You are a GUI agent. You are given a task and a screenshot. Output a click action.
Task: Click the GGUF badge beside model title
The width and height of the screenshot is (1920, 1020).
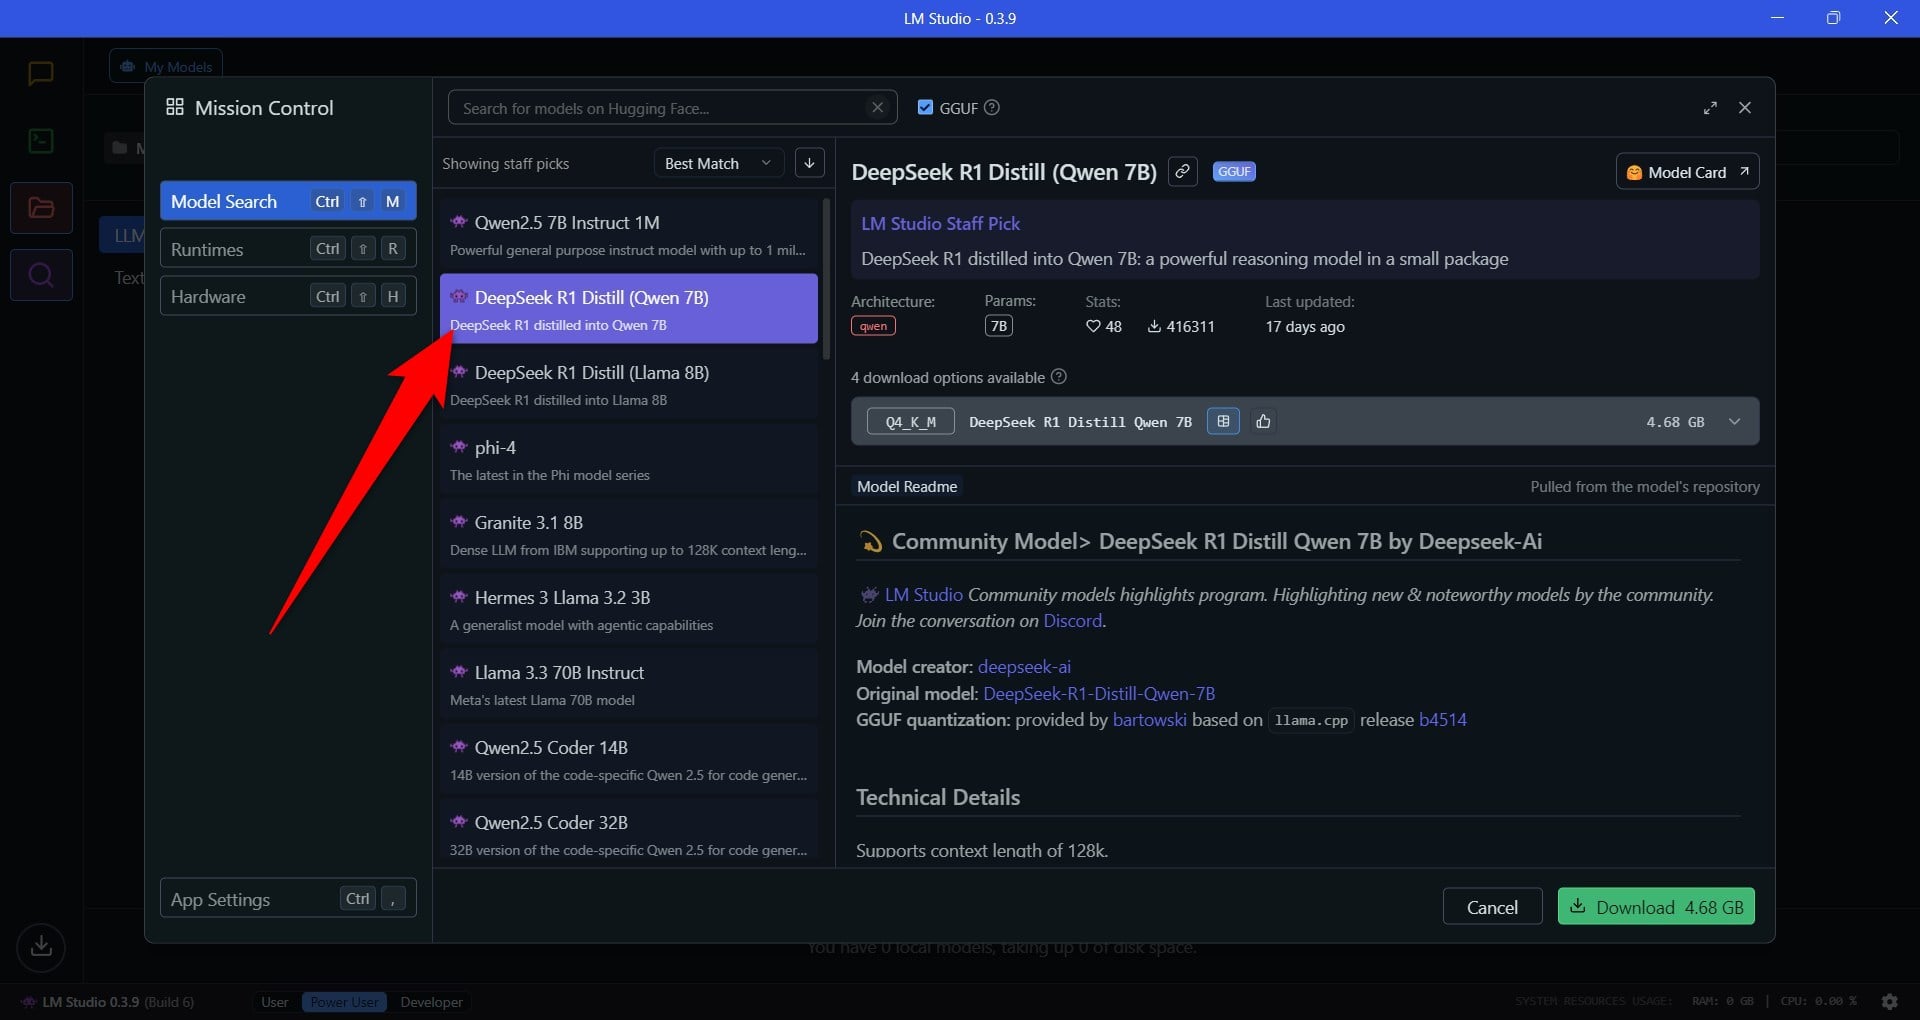1234,172
